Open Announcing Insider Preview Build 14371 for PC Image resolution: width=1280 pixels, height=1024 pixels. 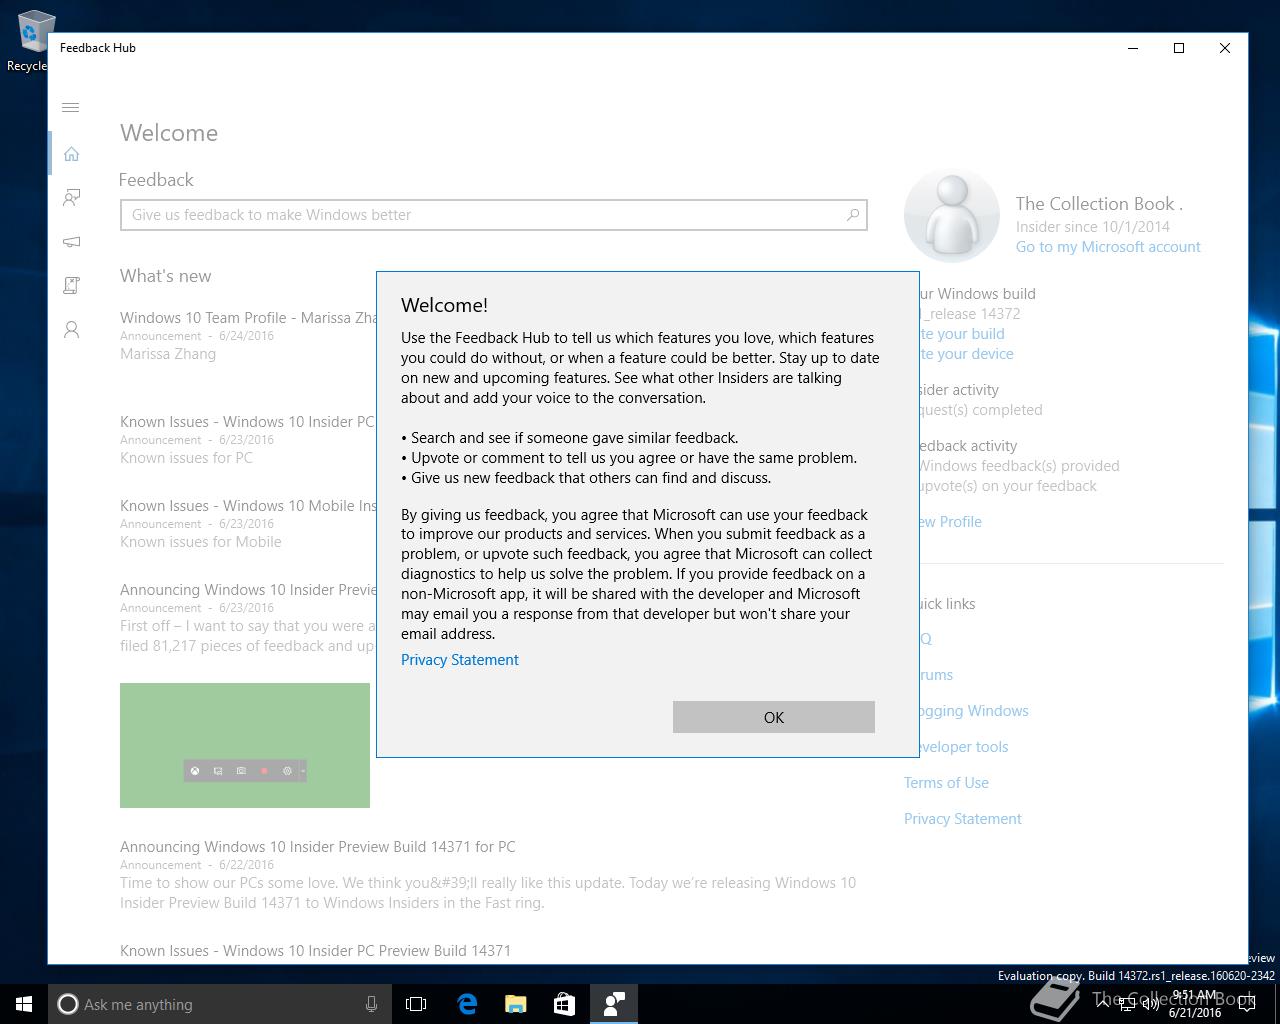coord(318,847)
